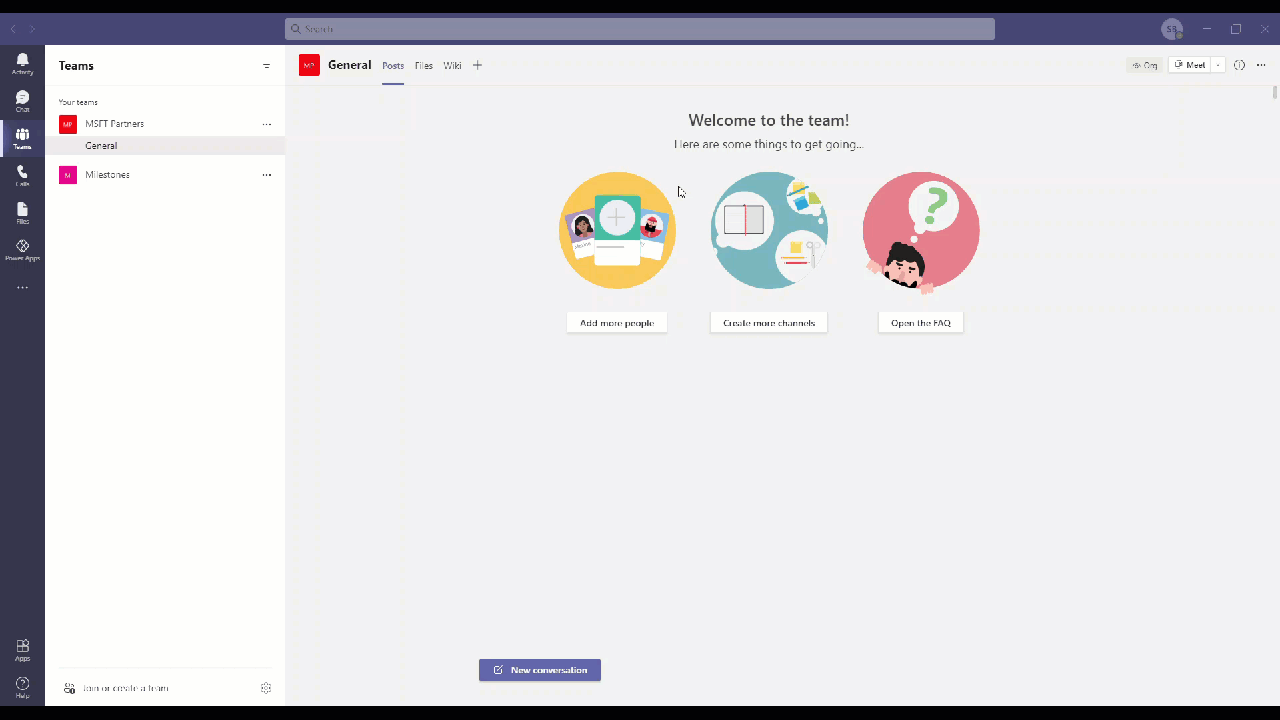The width and height of the screenshot is (1280, 720).
Task: Go back using the back arrow
Action: click(x=13, y=29)
